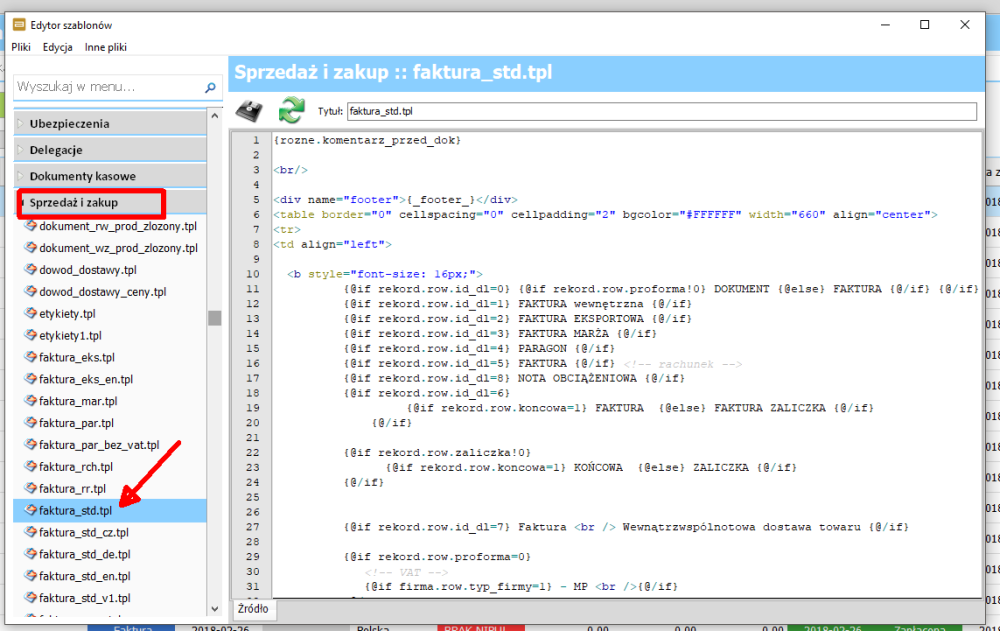Click the file icon beside faktura_std.tpl

click(x=30, y=510)
